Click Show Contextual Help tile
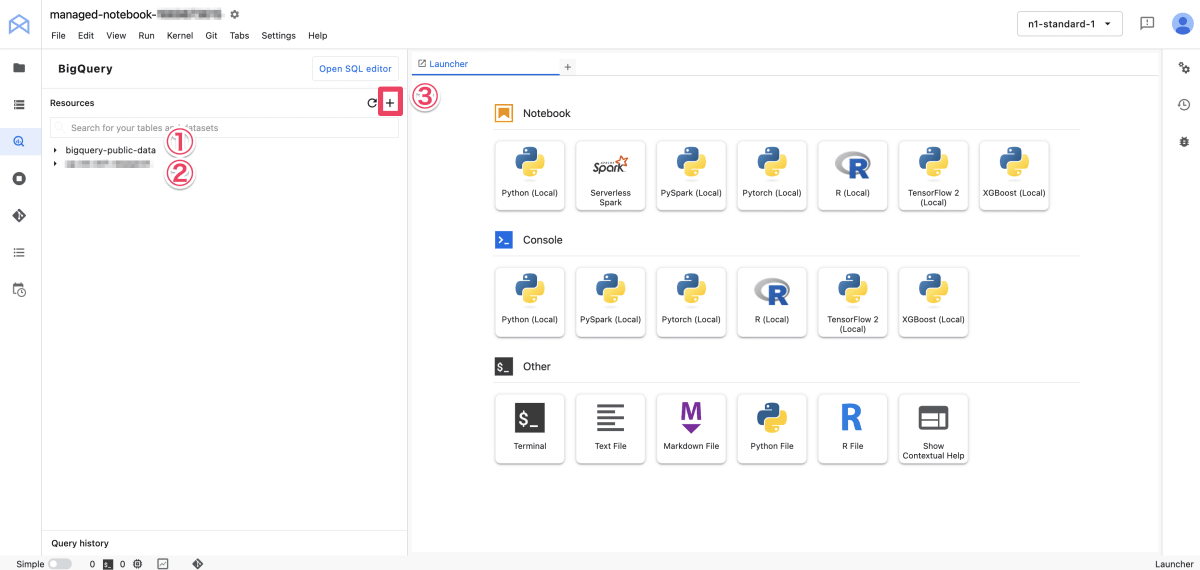Viewport: 1200px width, 570px height. tap(933, 428)
